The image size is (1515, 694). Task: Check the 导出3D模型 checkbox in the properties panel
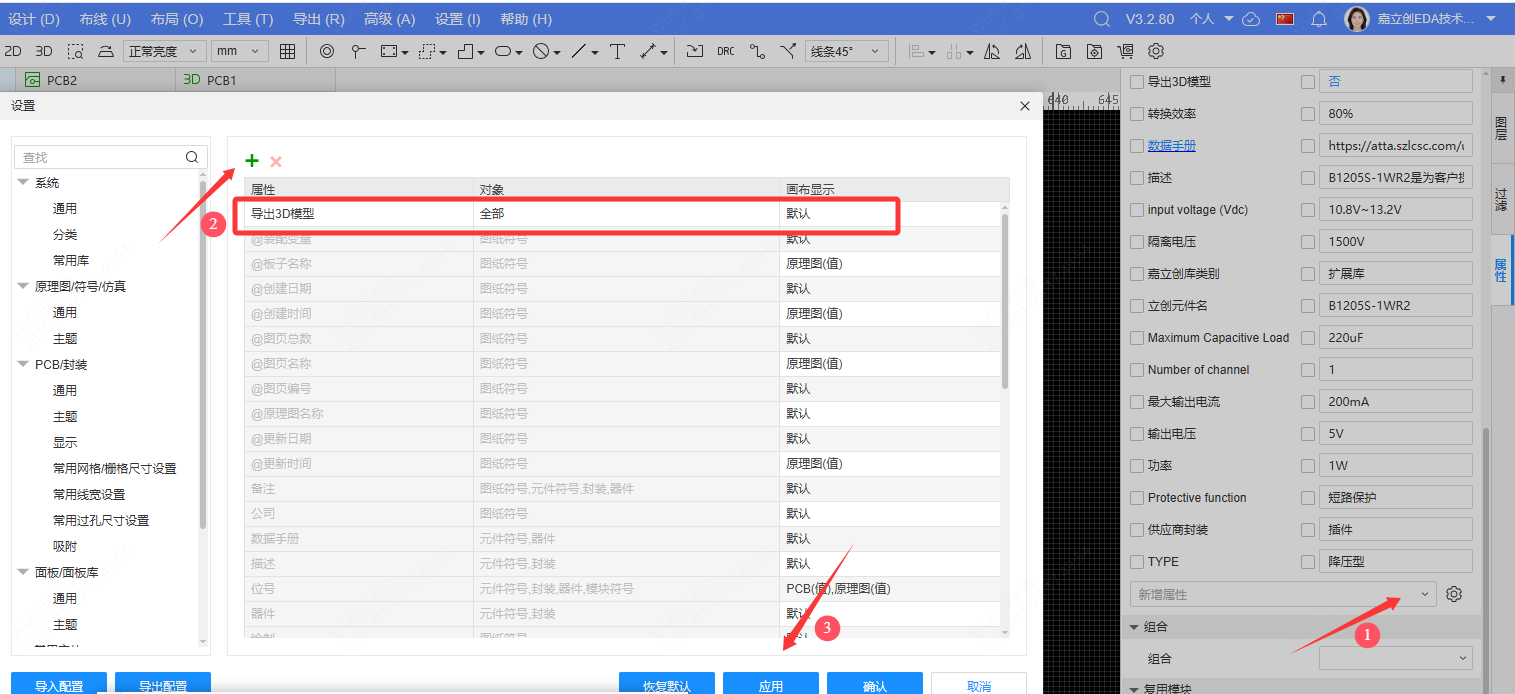(1136, 81)
